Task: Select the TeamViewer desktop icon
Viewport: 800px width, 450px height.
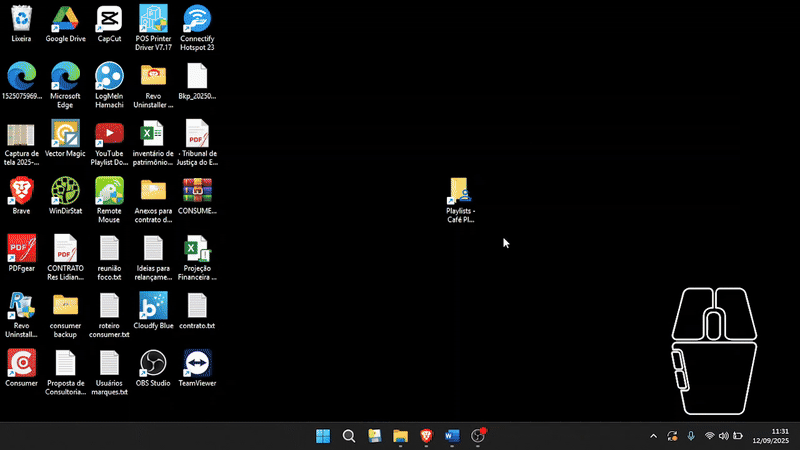Action: coord(197,363)
